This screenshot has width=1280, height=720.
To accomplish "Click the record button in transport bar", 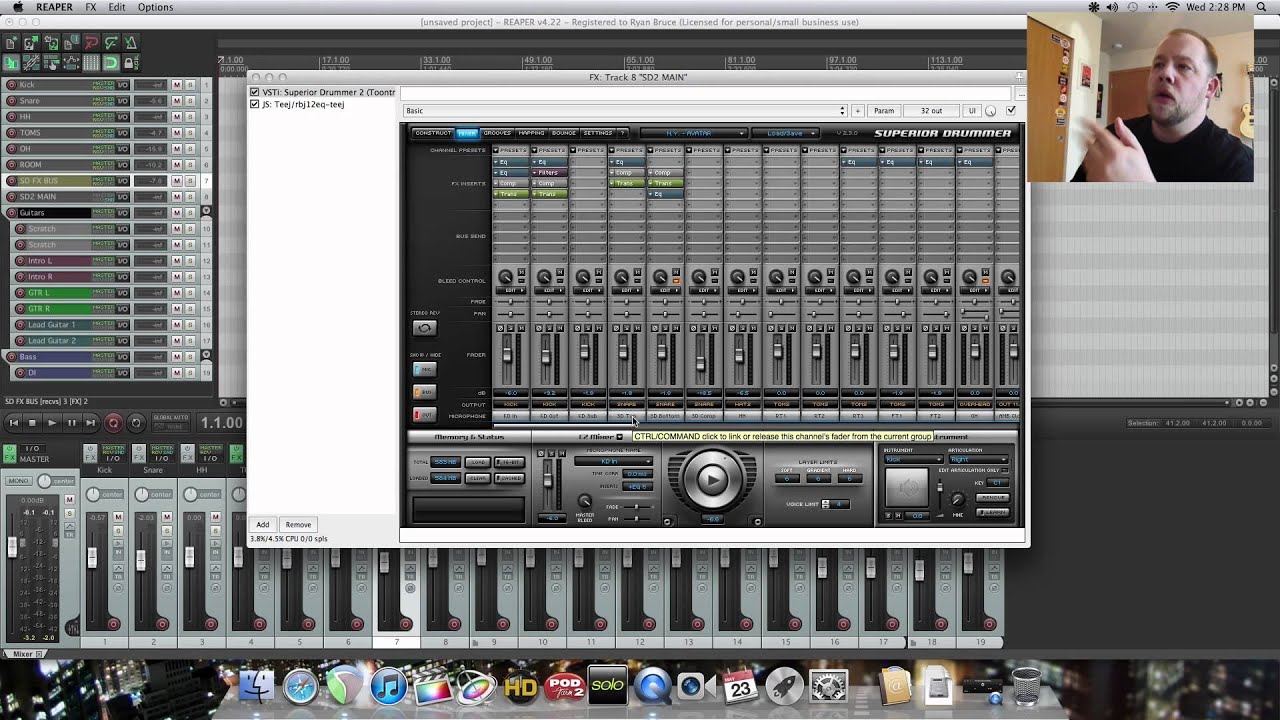I will pos(113,423).
